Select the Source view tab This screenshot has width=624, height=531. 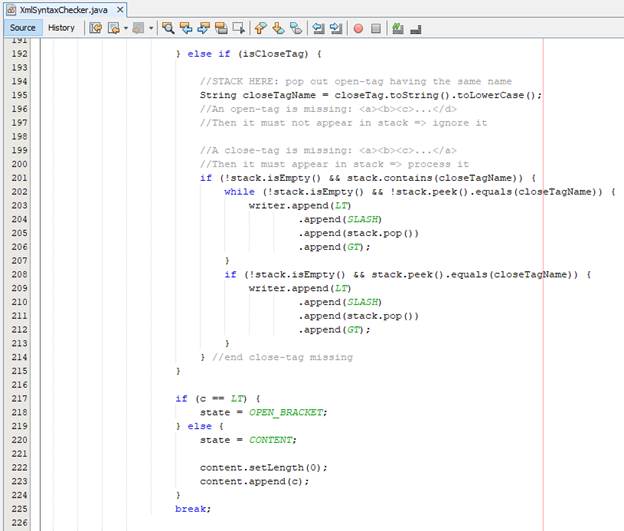(x=22, y=28)
